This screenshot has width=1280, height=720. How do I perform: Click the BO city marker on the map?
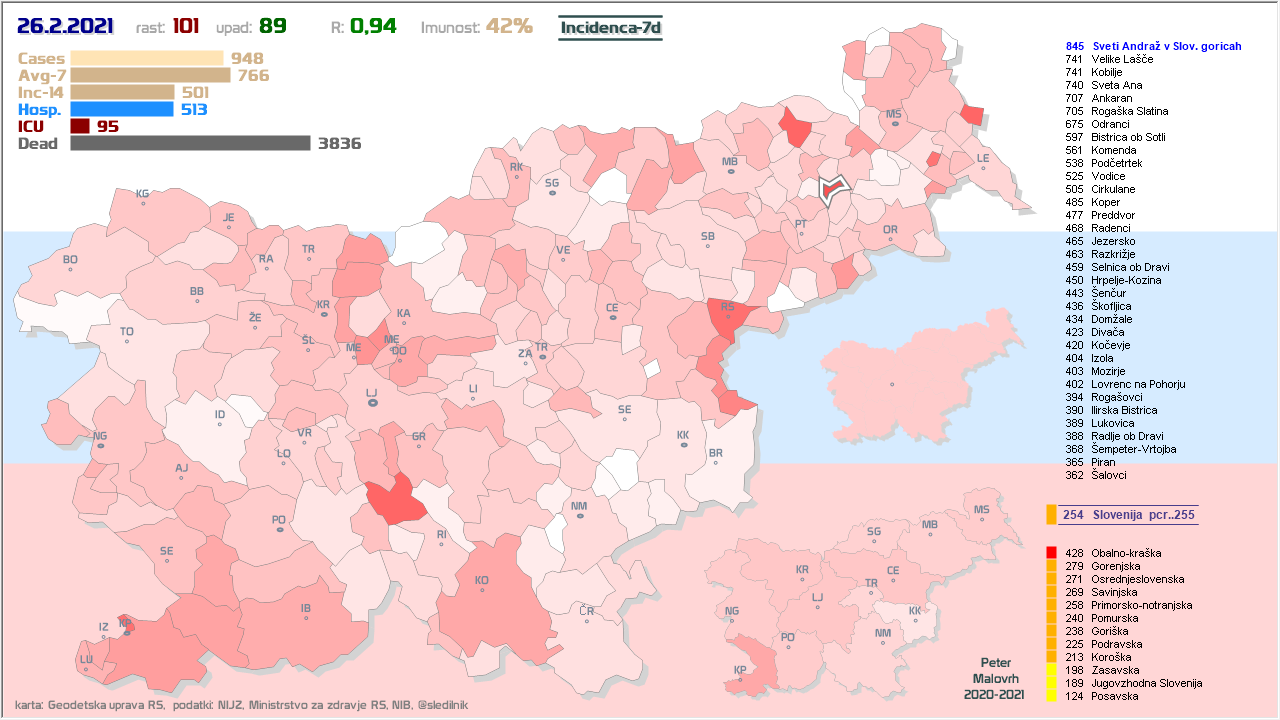[x=70, y=269]
